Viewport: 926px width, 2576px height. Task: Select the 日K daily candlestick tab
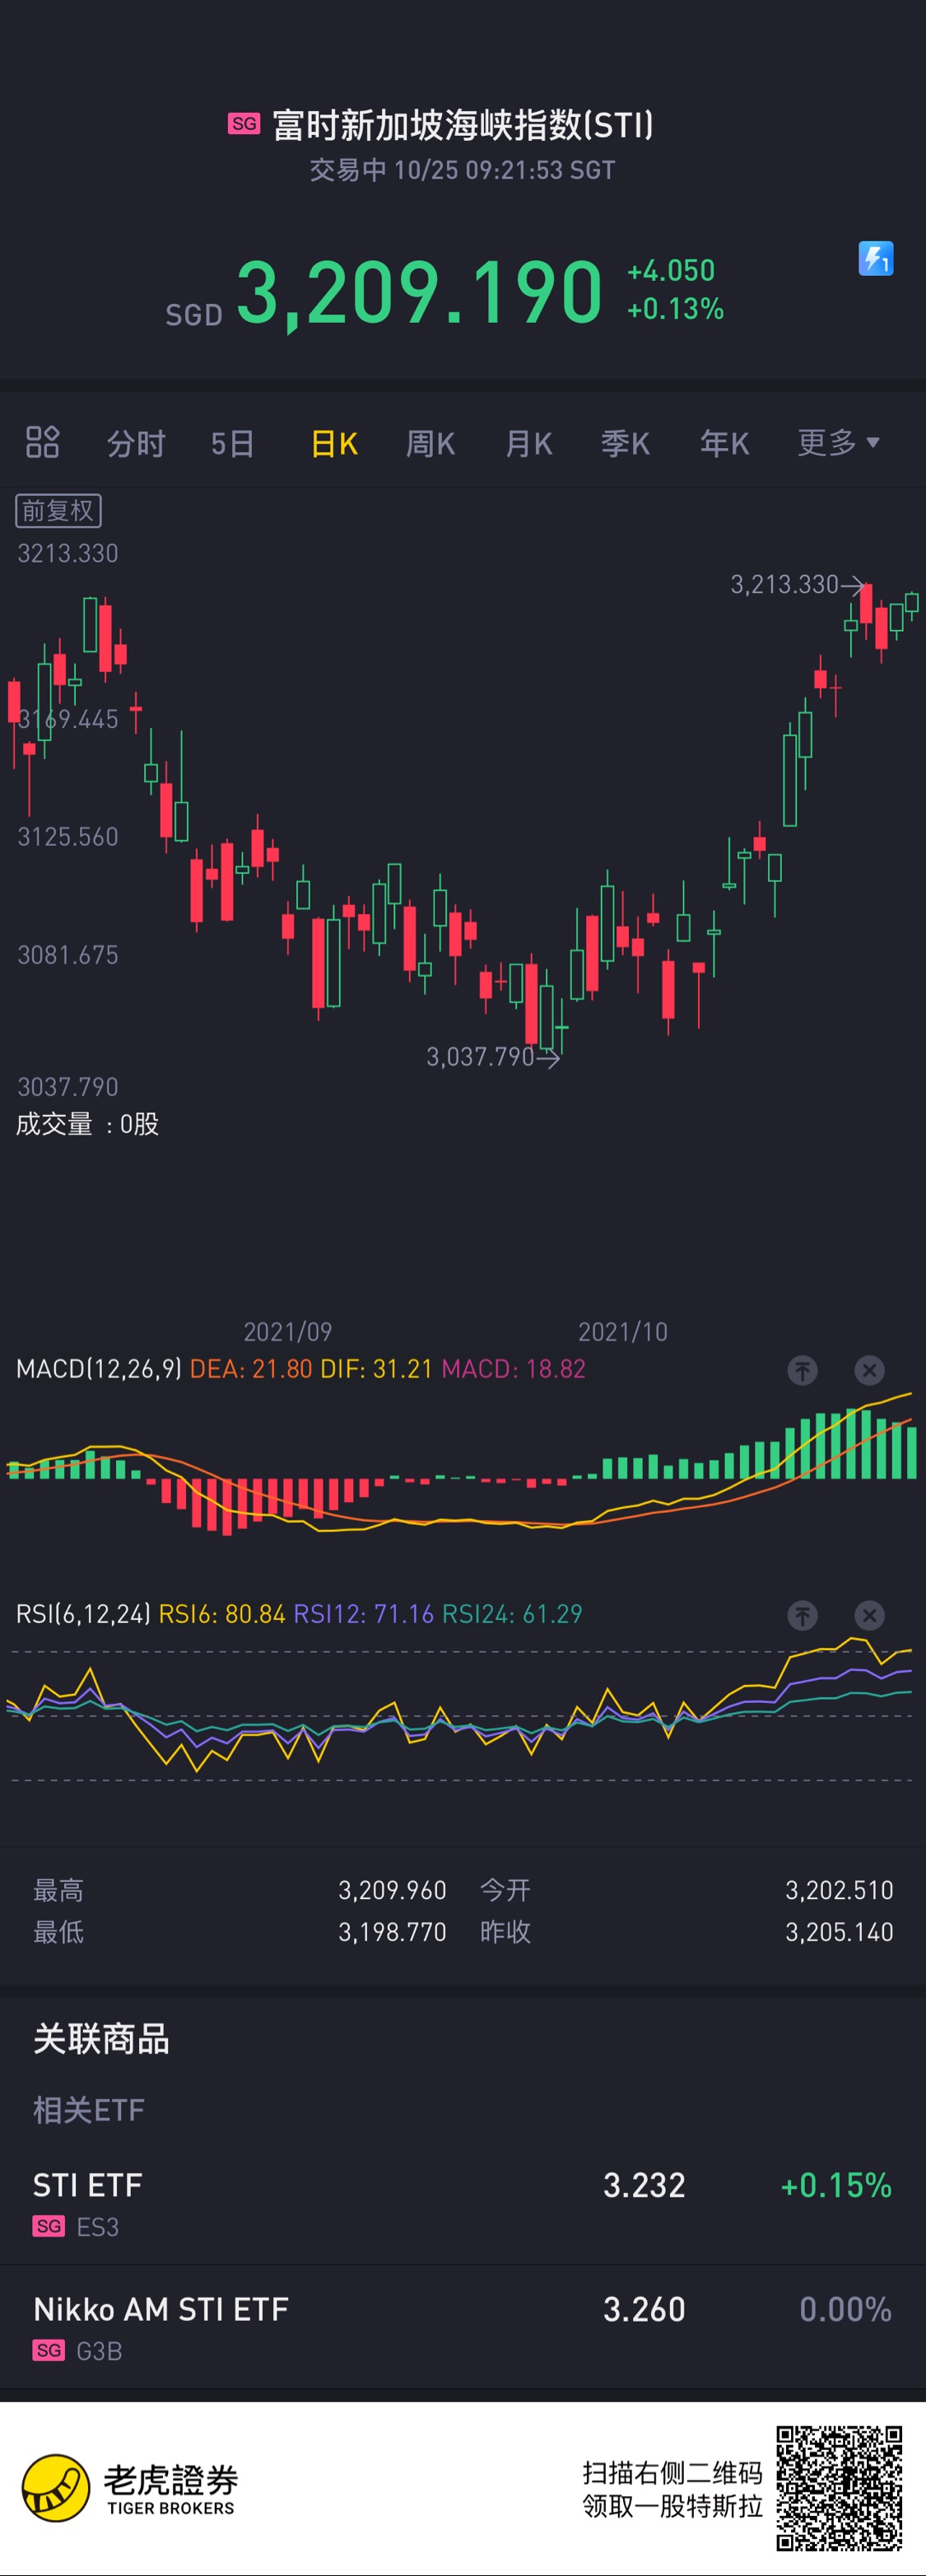(334, 443)
